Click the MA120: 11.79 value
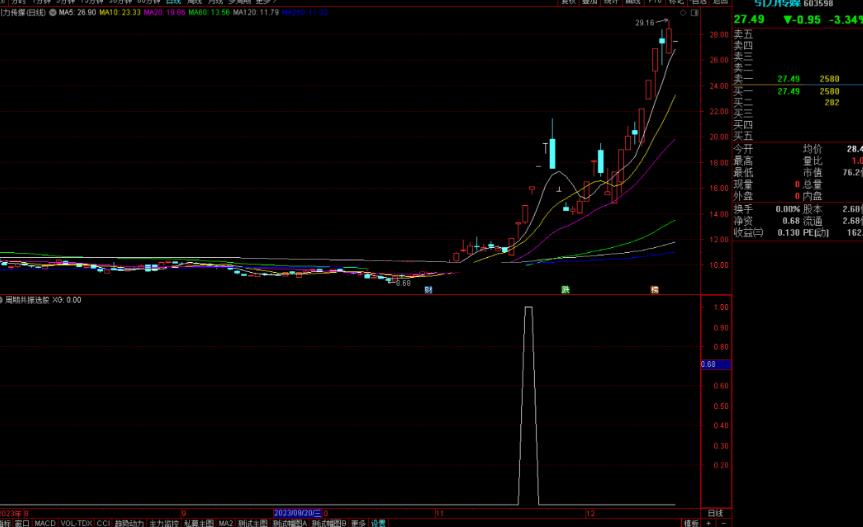Image resolution: width=863 pixels, height=527 pixels. pyautogui.click(x=256, y=12)
